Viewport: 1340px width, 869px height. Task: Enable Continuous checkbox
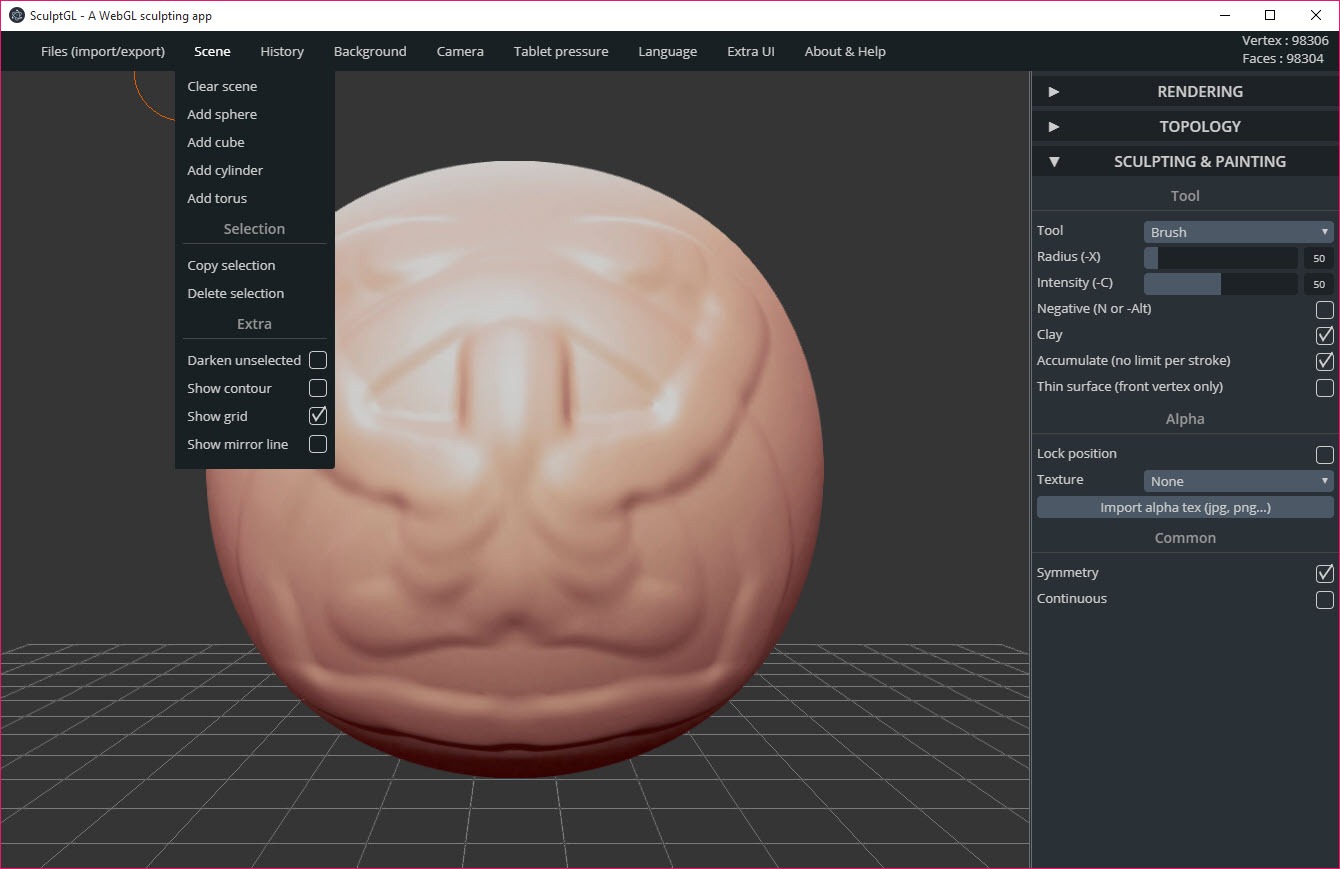click(x=1324, y=599)
